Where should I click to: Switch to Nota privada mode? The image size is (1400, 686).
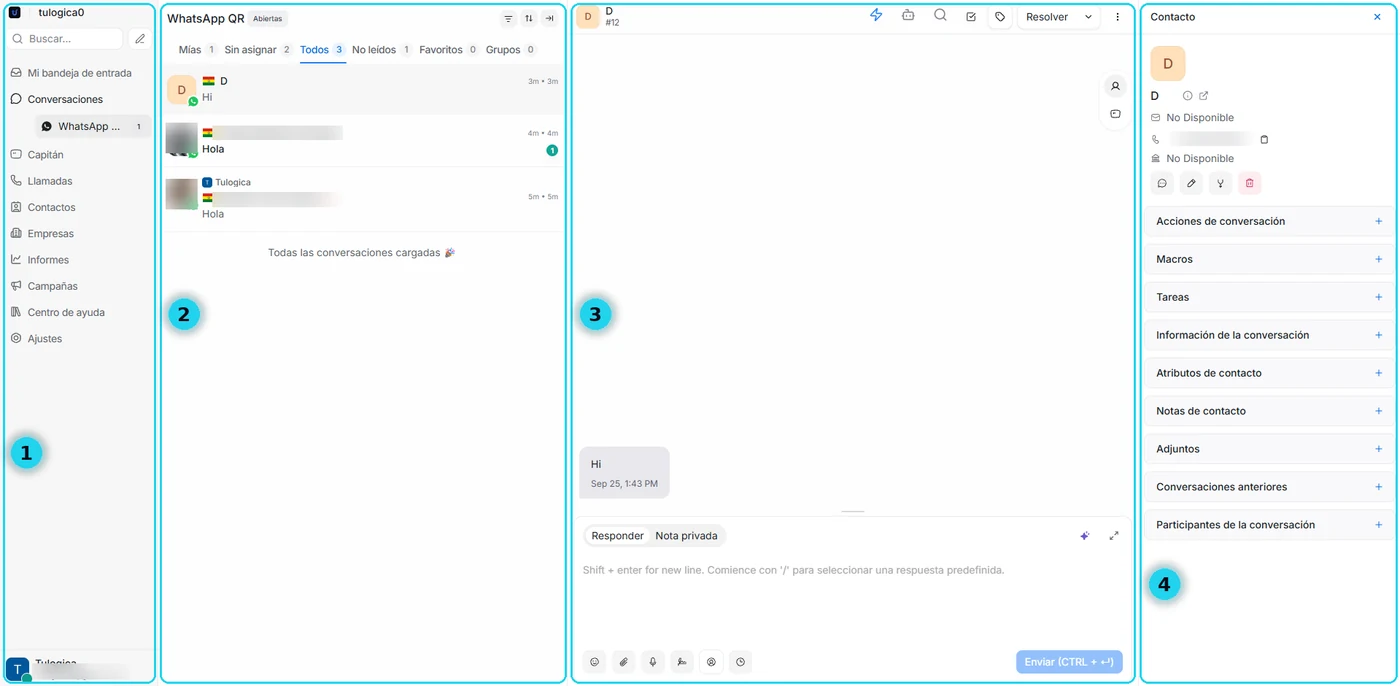[686, 536]
